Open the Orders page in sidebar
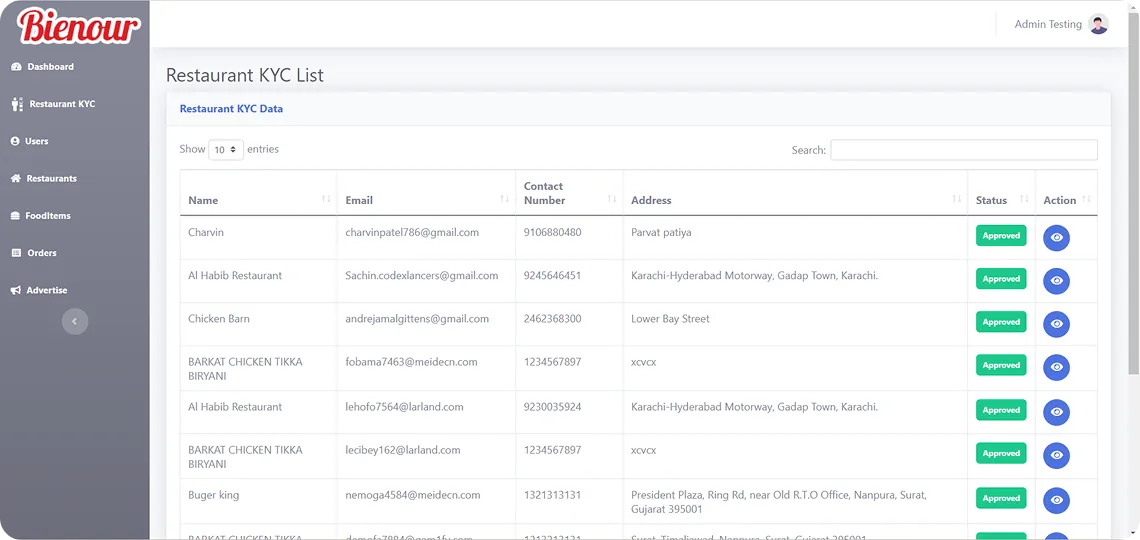Screen dimensions: 1140x540 coord(34,253)
